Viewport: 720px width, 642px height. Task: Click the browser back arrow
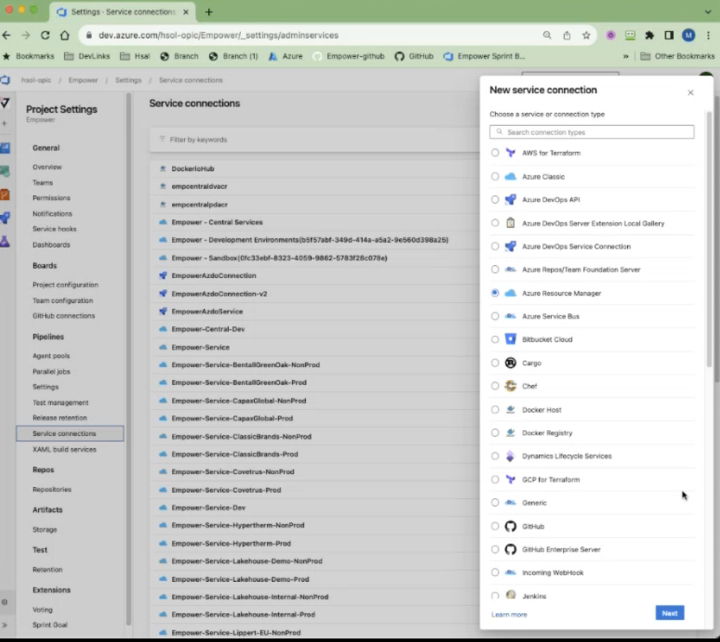pyautogui.click(x=6, y=35)
